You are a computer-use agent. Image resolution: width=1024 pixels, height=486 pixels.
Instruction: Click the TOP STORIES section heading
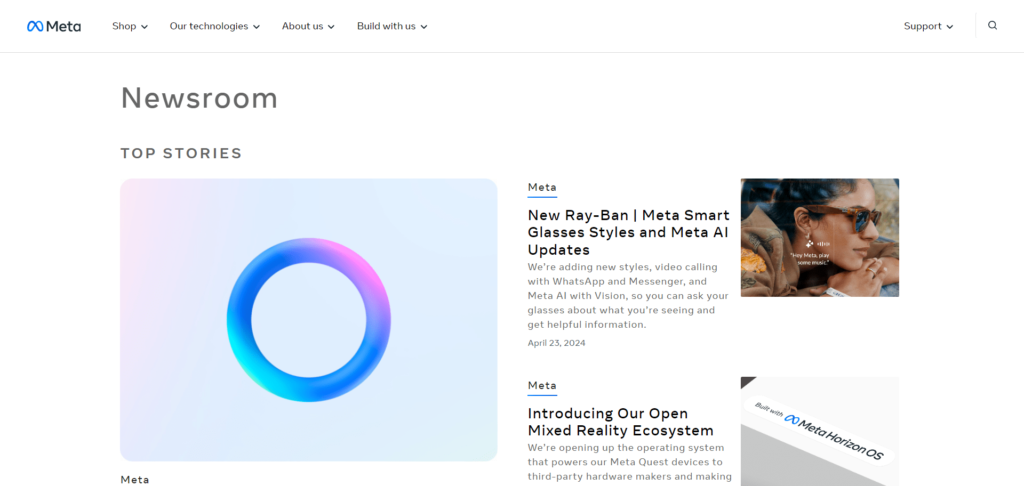click(182, 154)
